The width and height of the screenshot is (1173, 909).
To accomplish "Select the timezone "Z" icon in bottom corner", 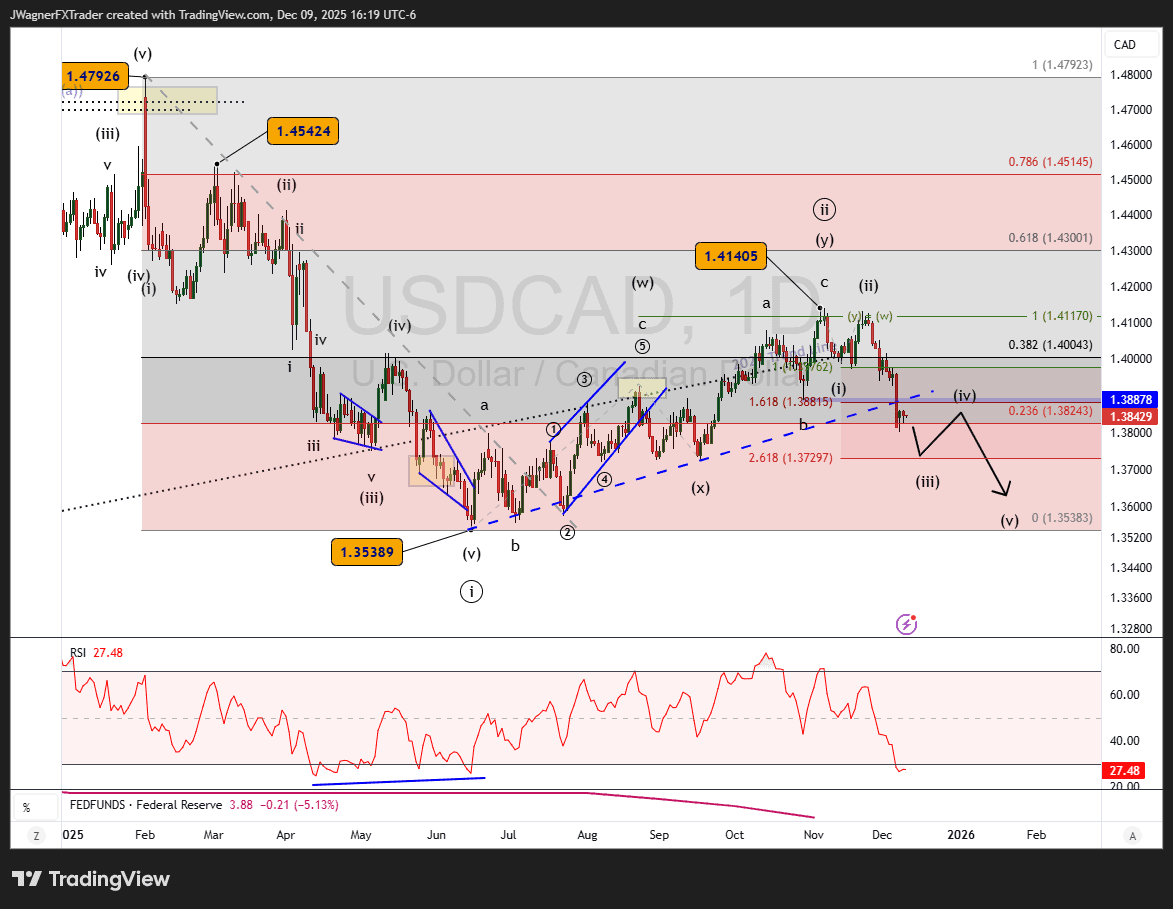I will (x=36, y=835).
